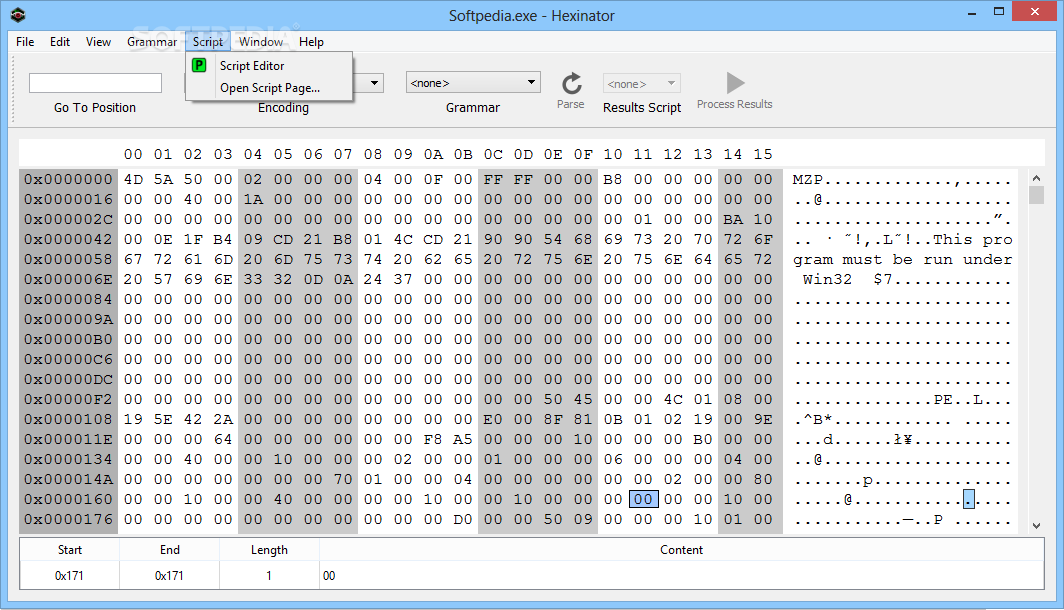Open the Help menu
1064x610 pixels.
point(311,41)
